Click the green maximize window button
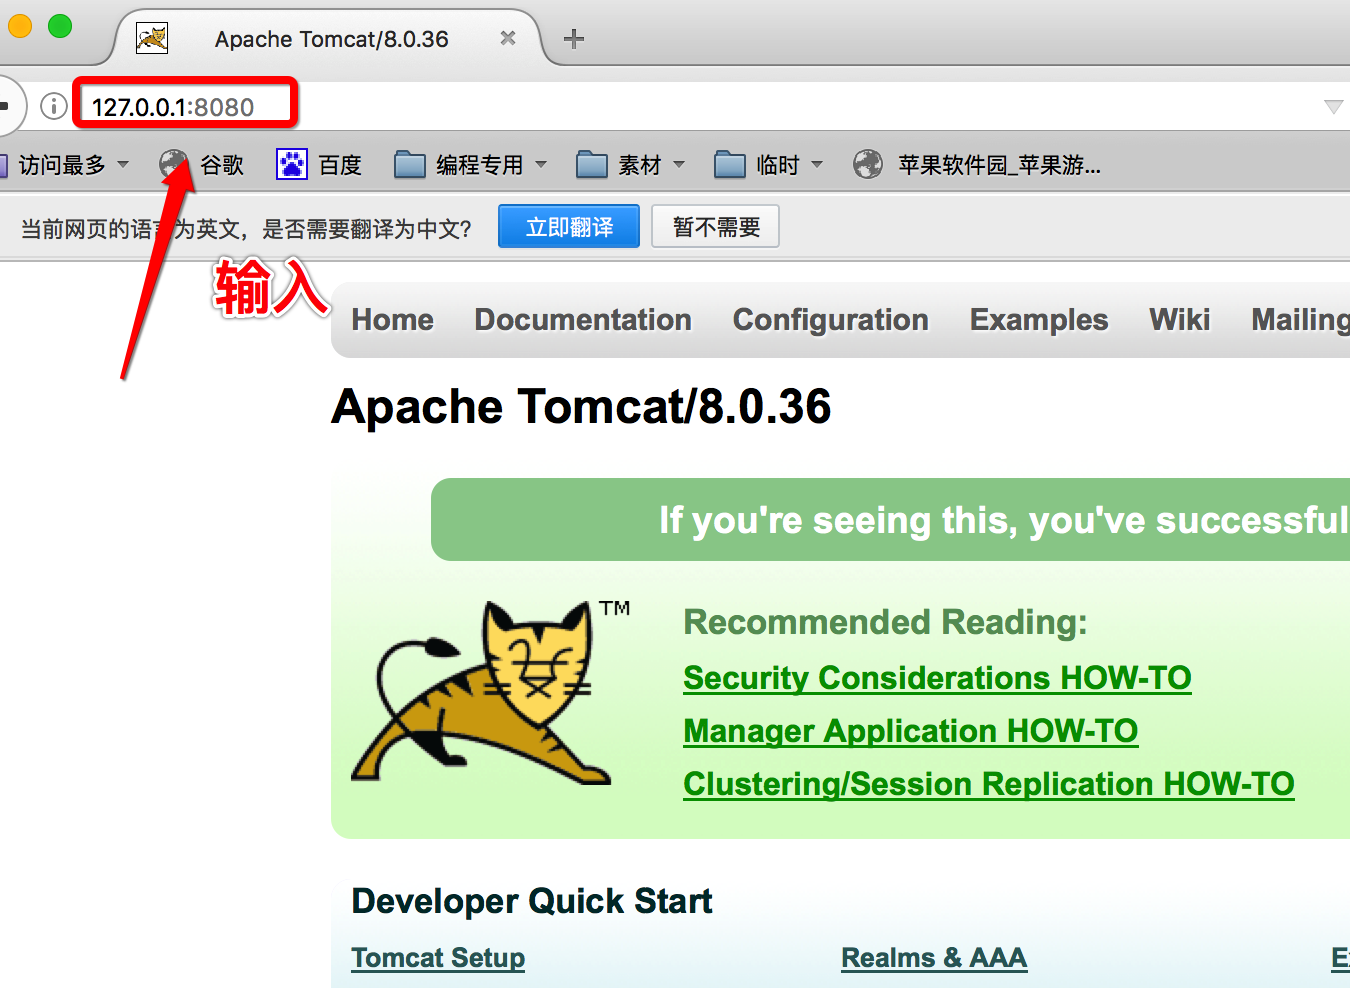 tap(60, 26)
